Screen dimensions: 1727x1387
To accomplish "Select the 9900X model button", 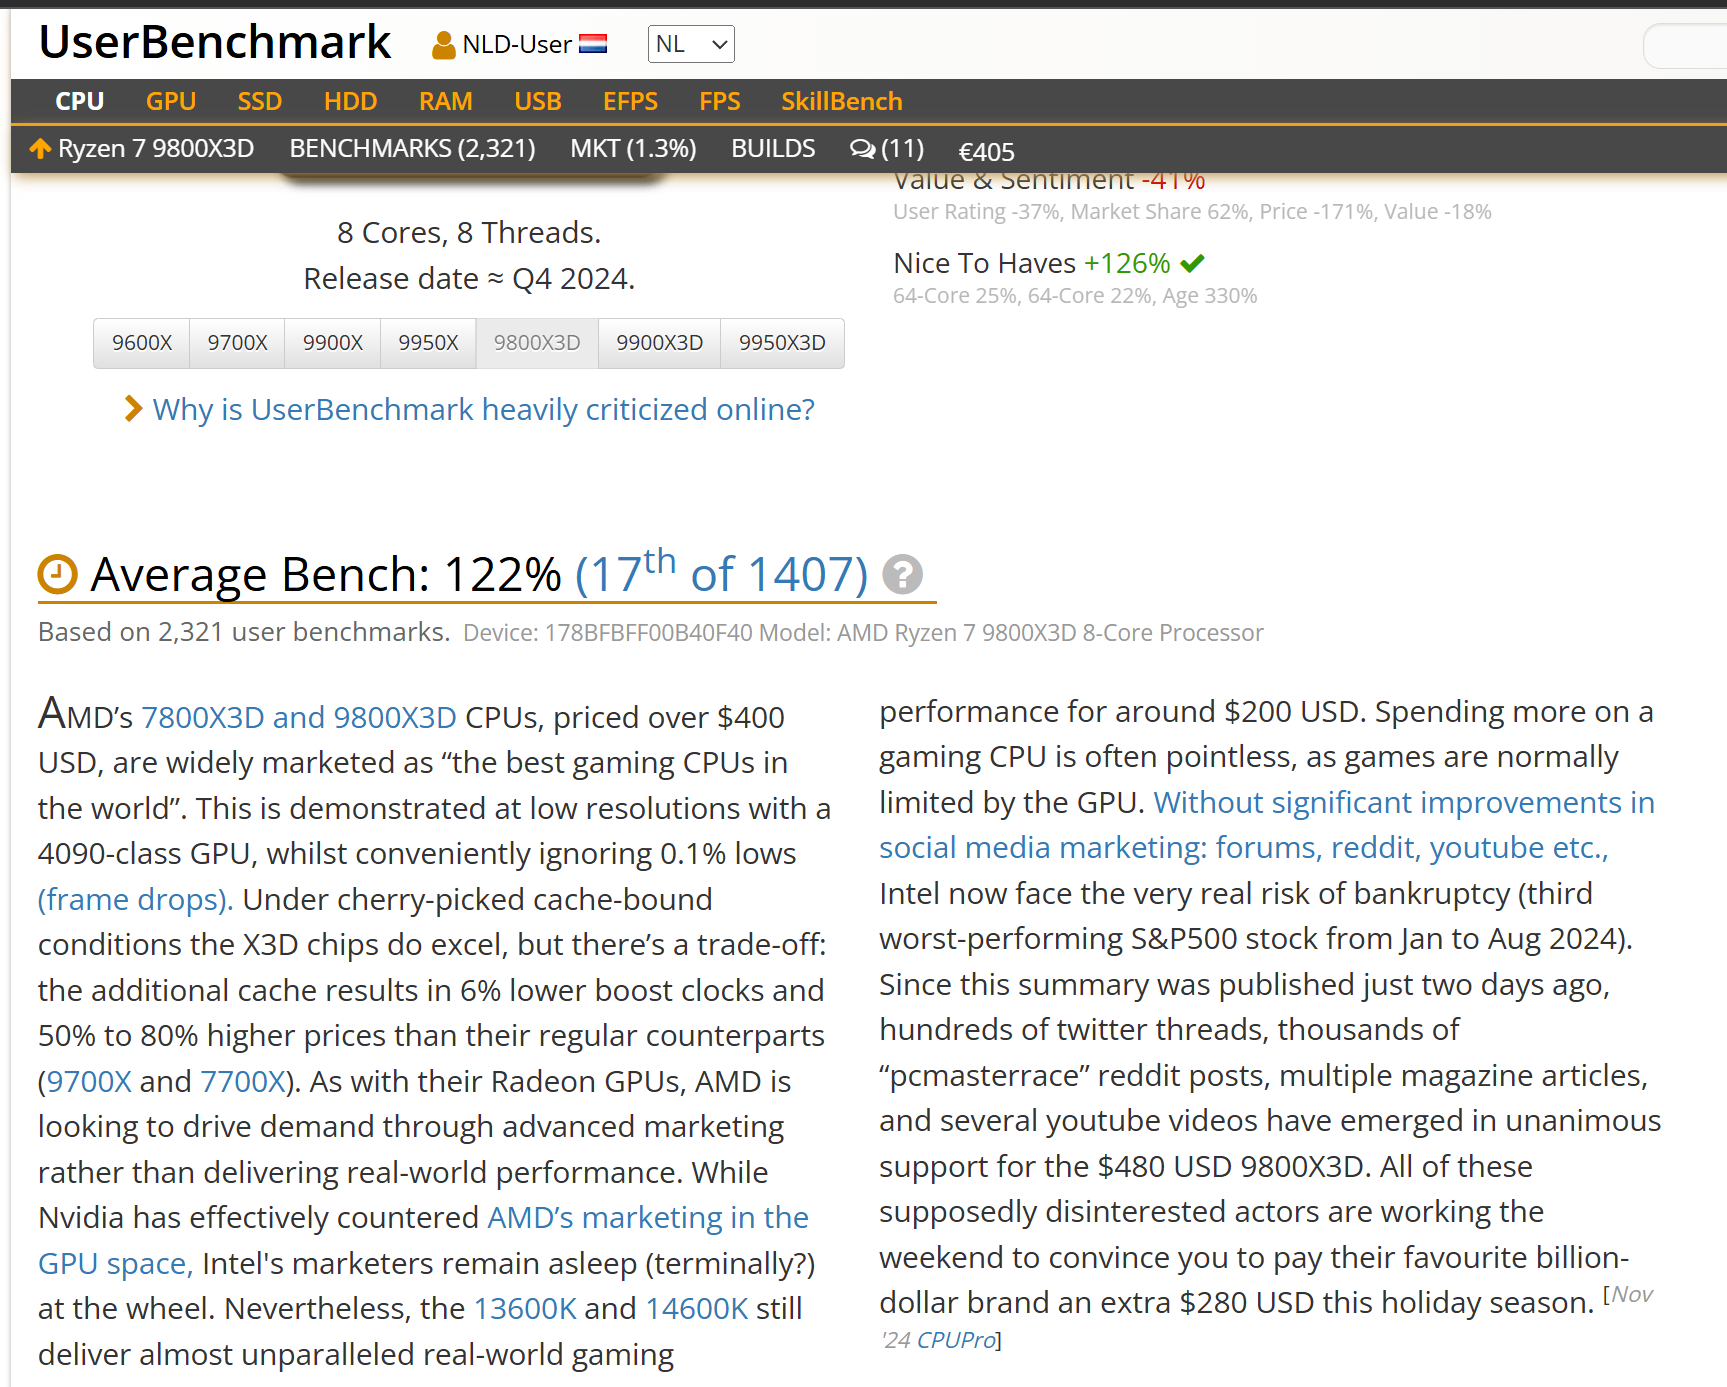I will coord(332,343).
